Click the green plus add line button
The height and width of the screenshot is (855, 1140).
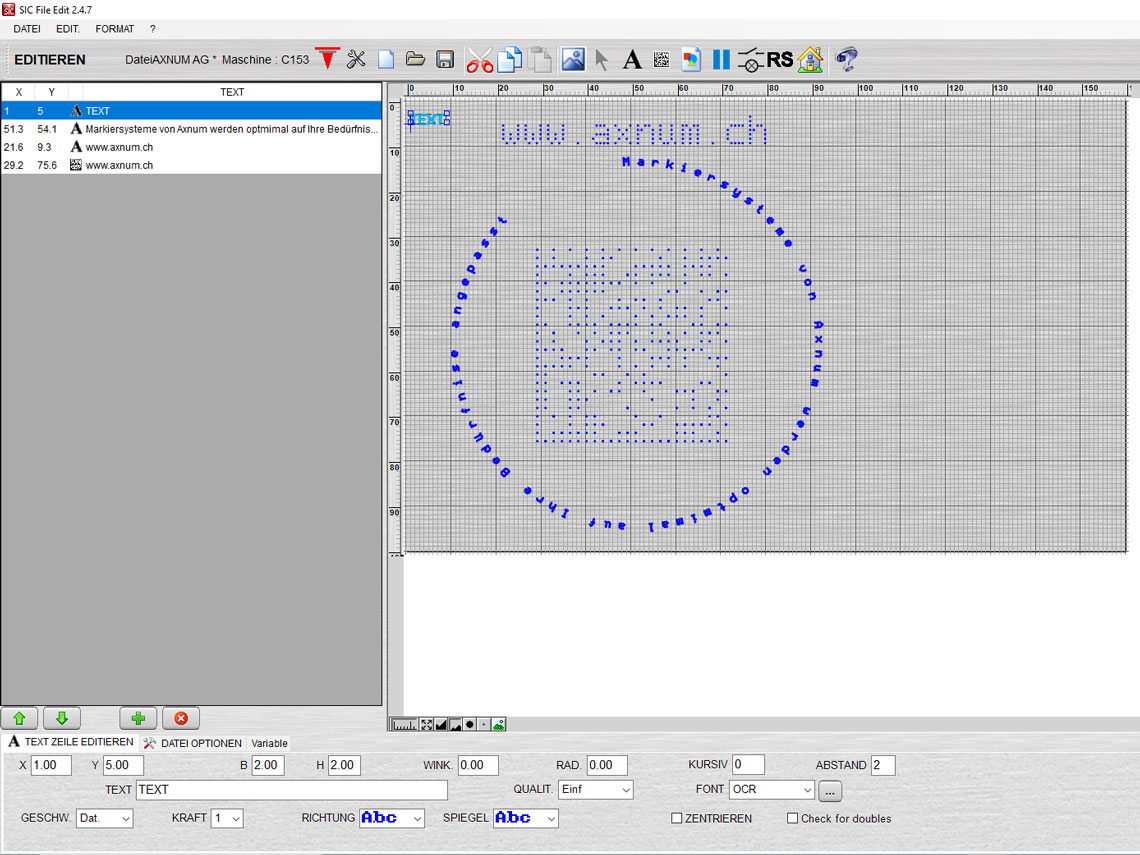pyautogui.click(x=138, y=718)
